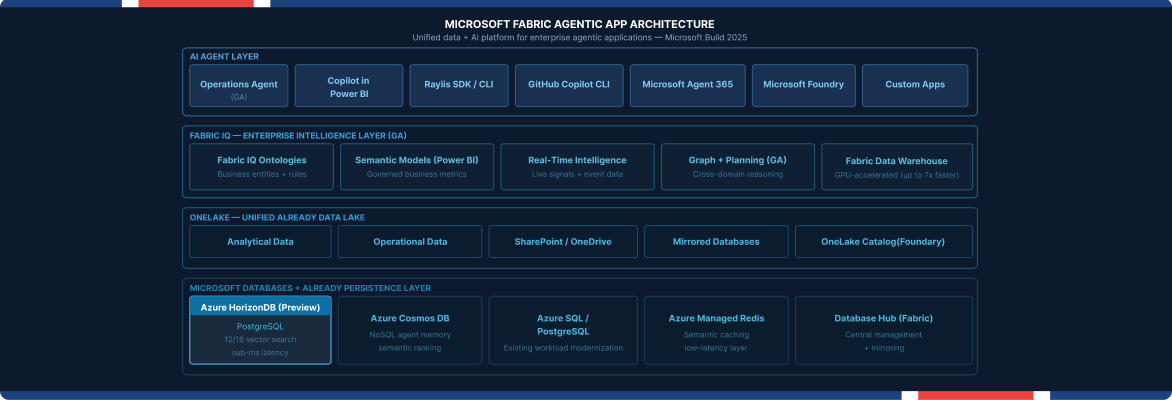This screenshot has width=1172, height=400.
Task: Click the OneLake Catalog(Foundary) box
Action: [883, 241]
